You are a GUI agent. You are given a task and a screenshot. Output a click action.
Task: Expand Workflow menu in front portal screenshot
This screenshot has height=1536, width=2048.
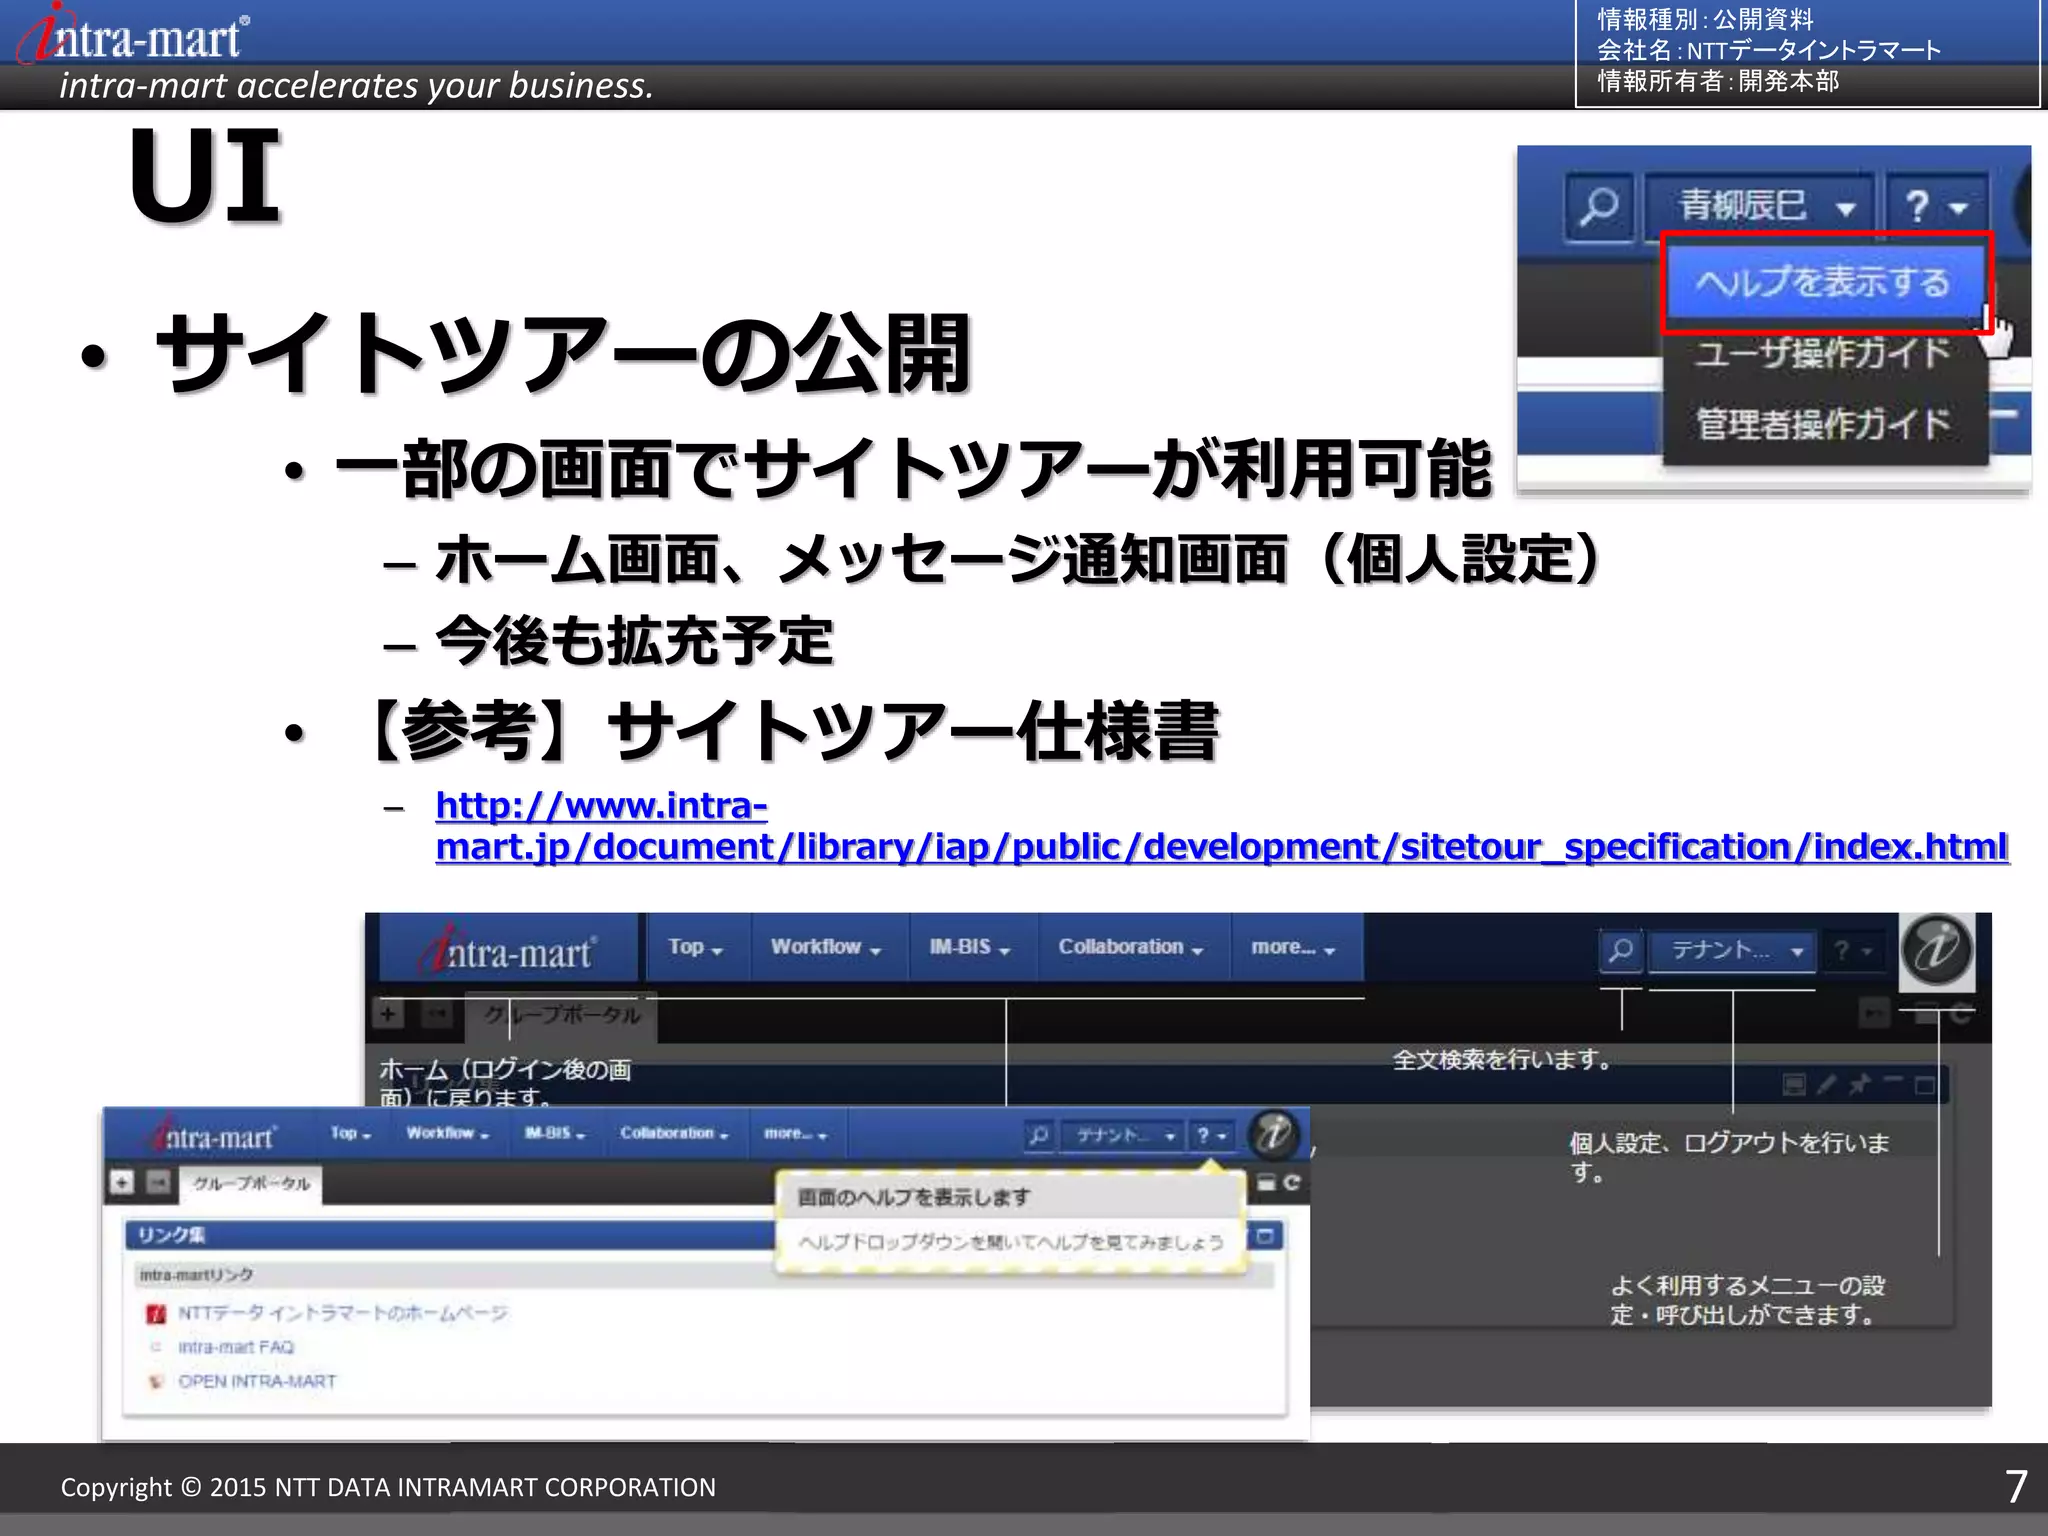point(448,1134)
